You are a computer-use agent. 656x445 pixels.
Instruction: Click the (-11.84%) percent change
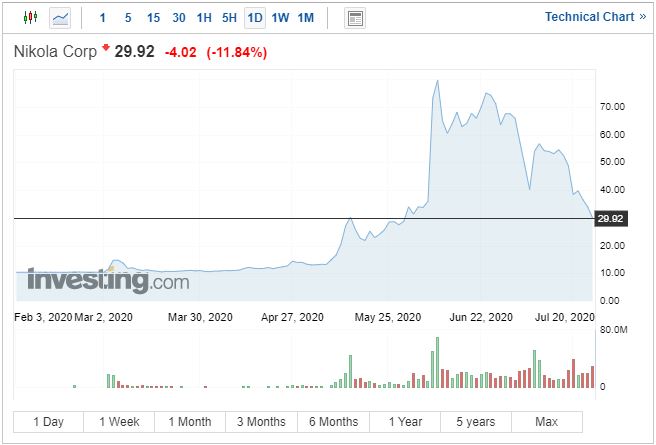click(x=237, y=53)
